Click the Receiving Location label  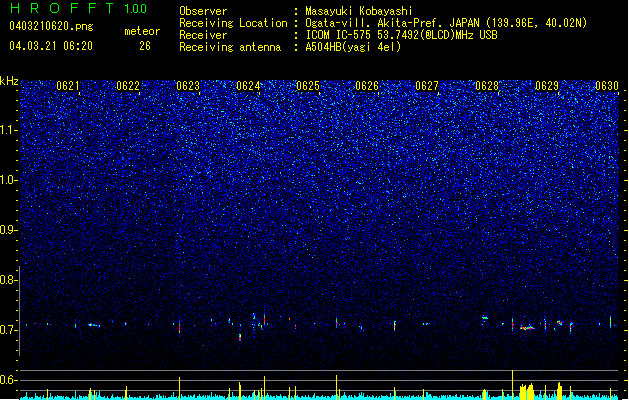tap(233, 23)
